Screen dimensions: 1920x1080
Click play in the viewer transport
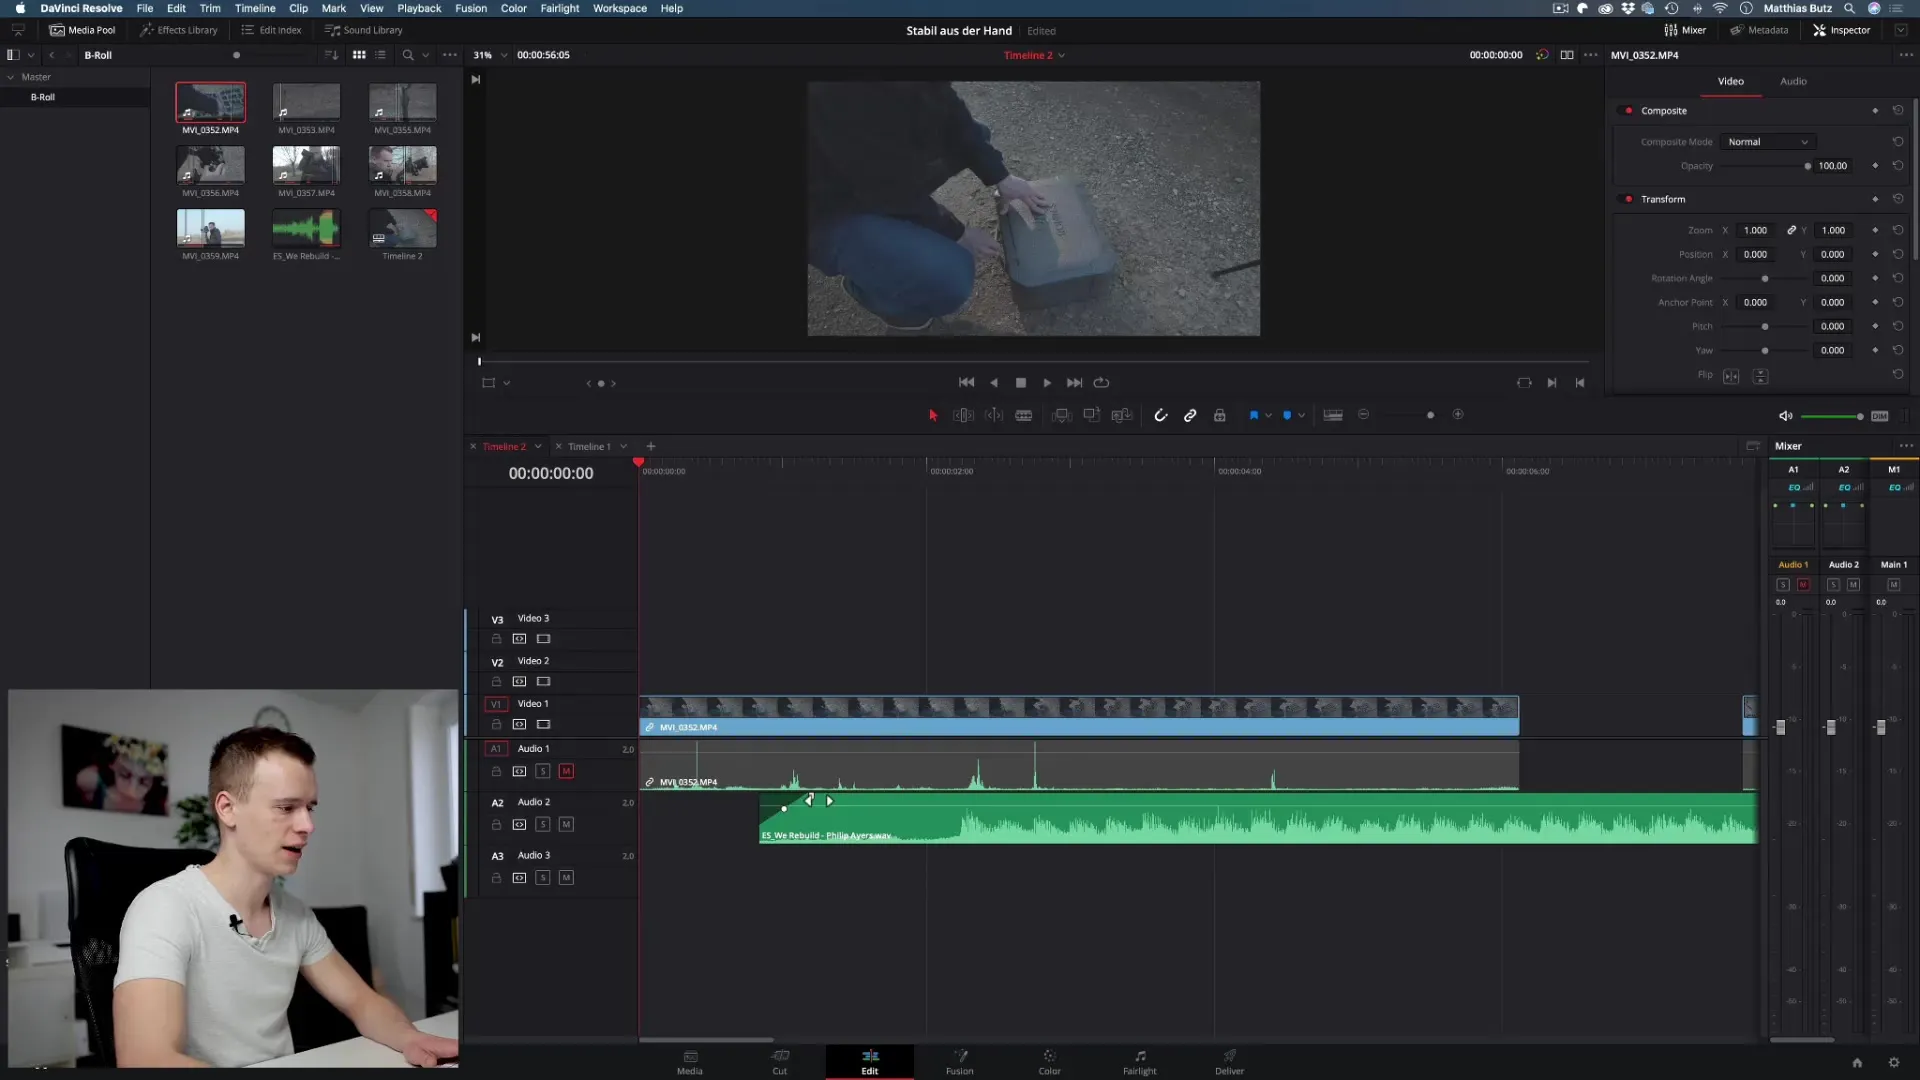point(1047,383)
